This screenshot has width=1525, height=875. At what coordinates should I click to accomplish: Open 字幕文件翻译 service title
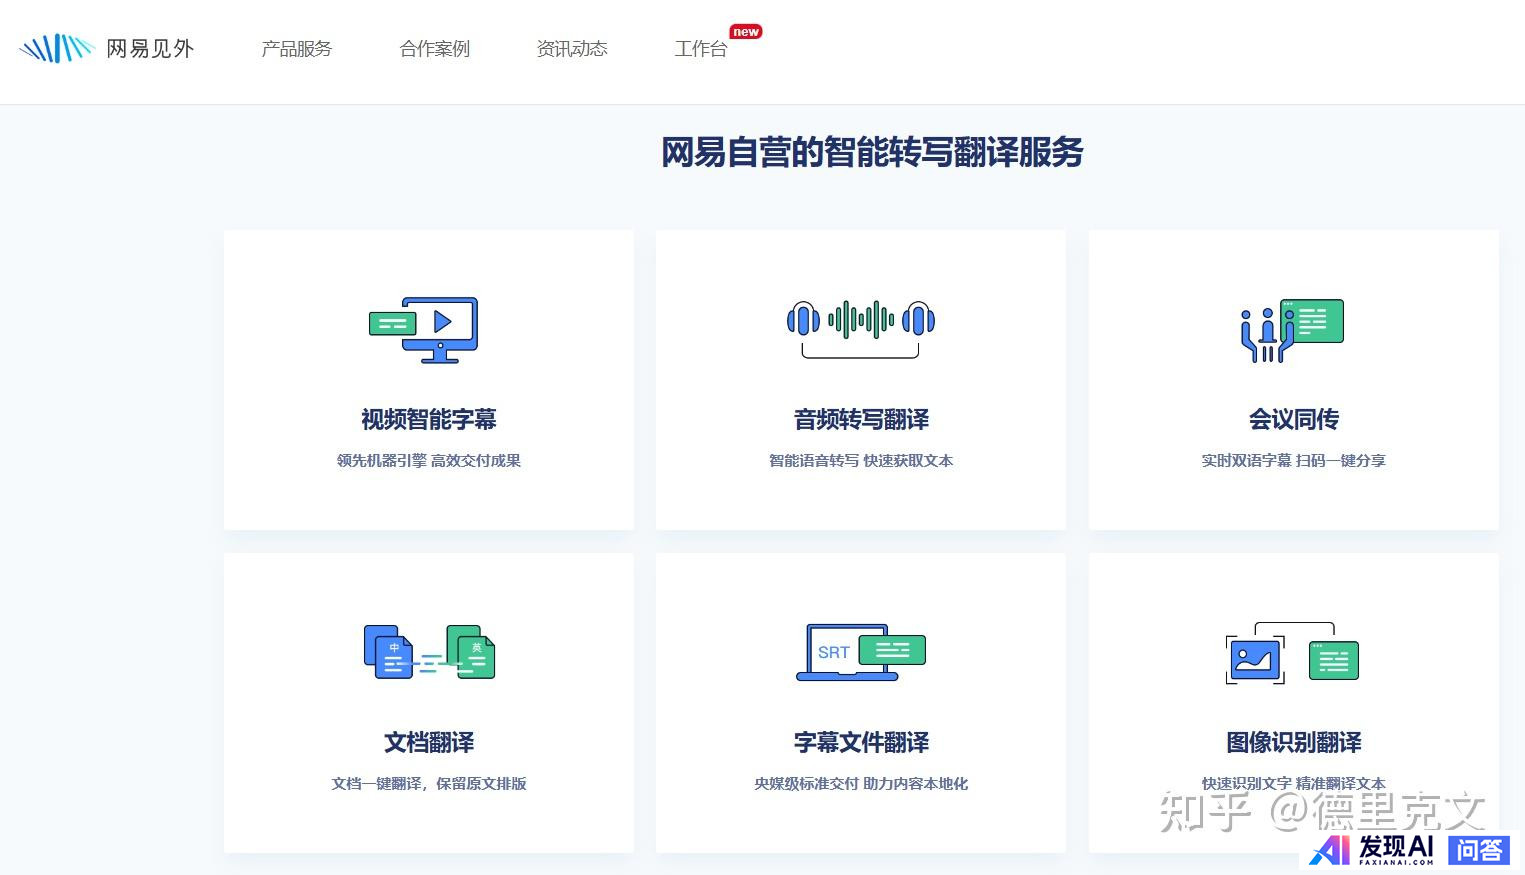tap(861, 742)
